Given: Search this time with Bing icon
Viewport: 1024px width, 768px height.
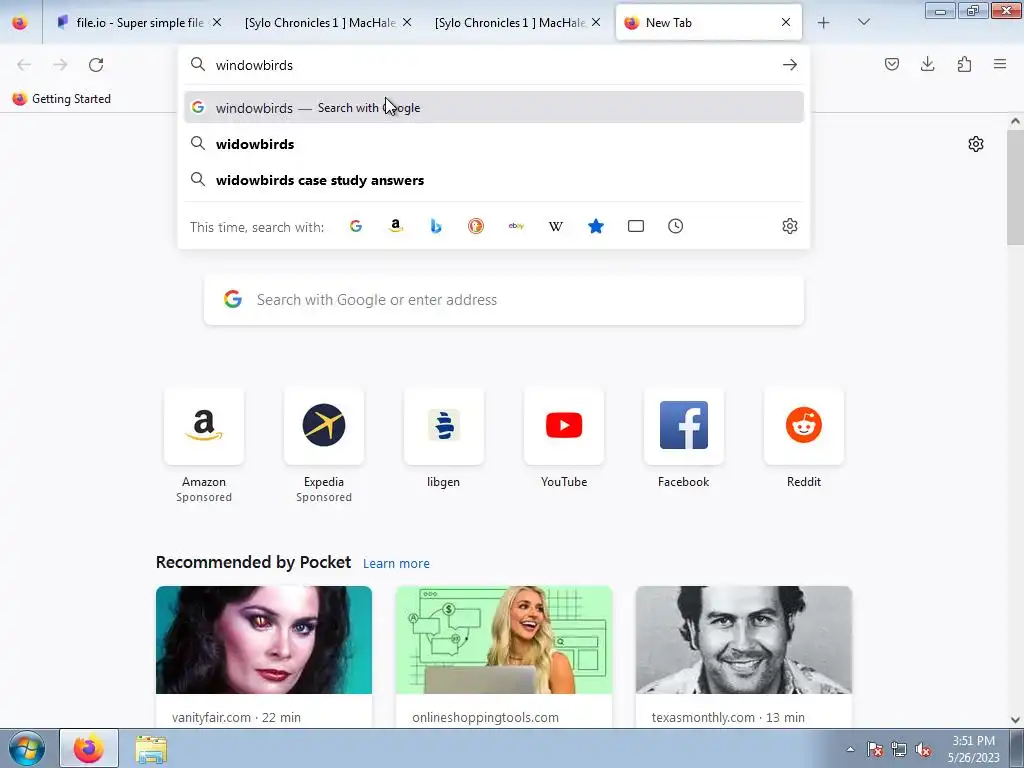Looking at the screenshot, I should 436,226.
